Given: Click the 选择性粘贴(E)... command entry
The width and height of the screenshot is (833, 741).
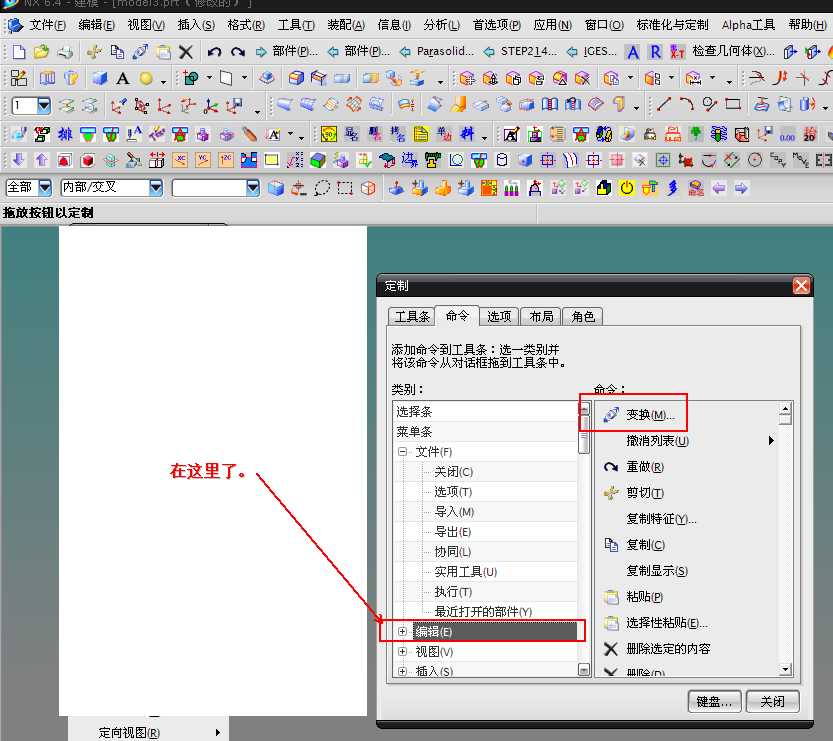Looking at the screenshot, I should pyautogui.click(x=667, y=623).
